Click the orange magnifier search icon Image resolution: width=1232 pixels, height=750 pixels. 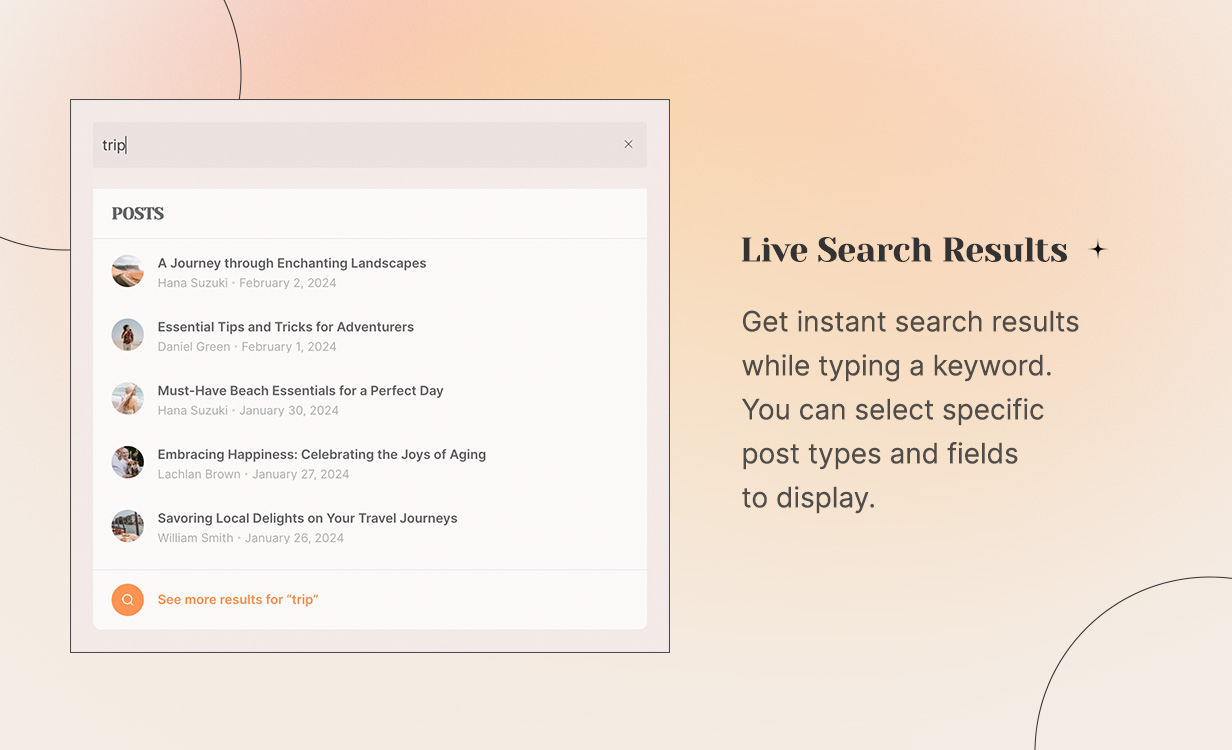pos(128,600)
